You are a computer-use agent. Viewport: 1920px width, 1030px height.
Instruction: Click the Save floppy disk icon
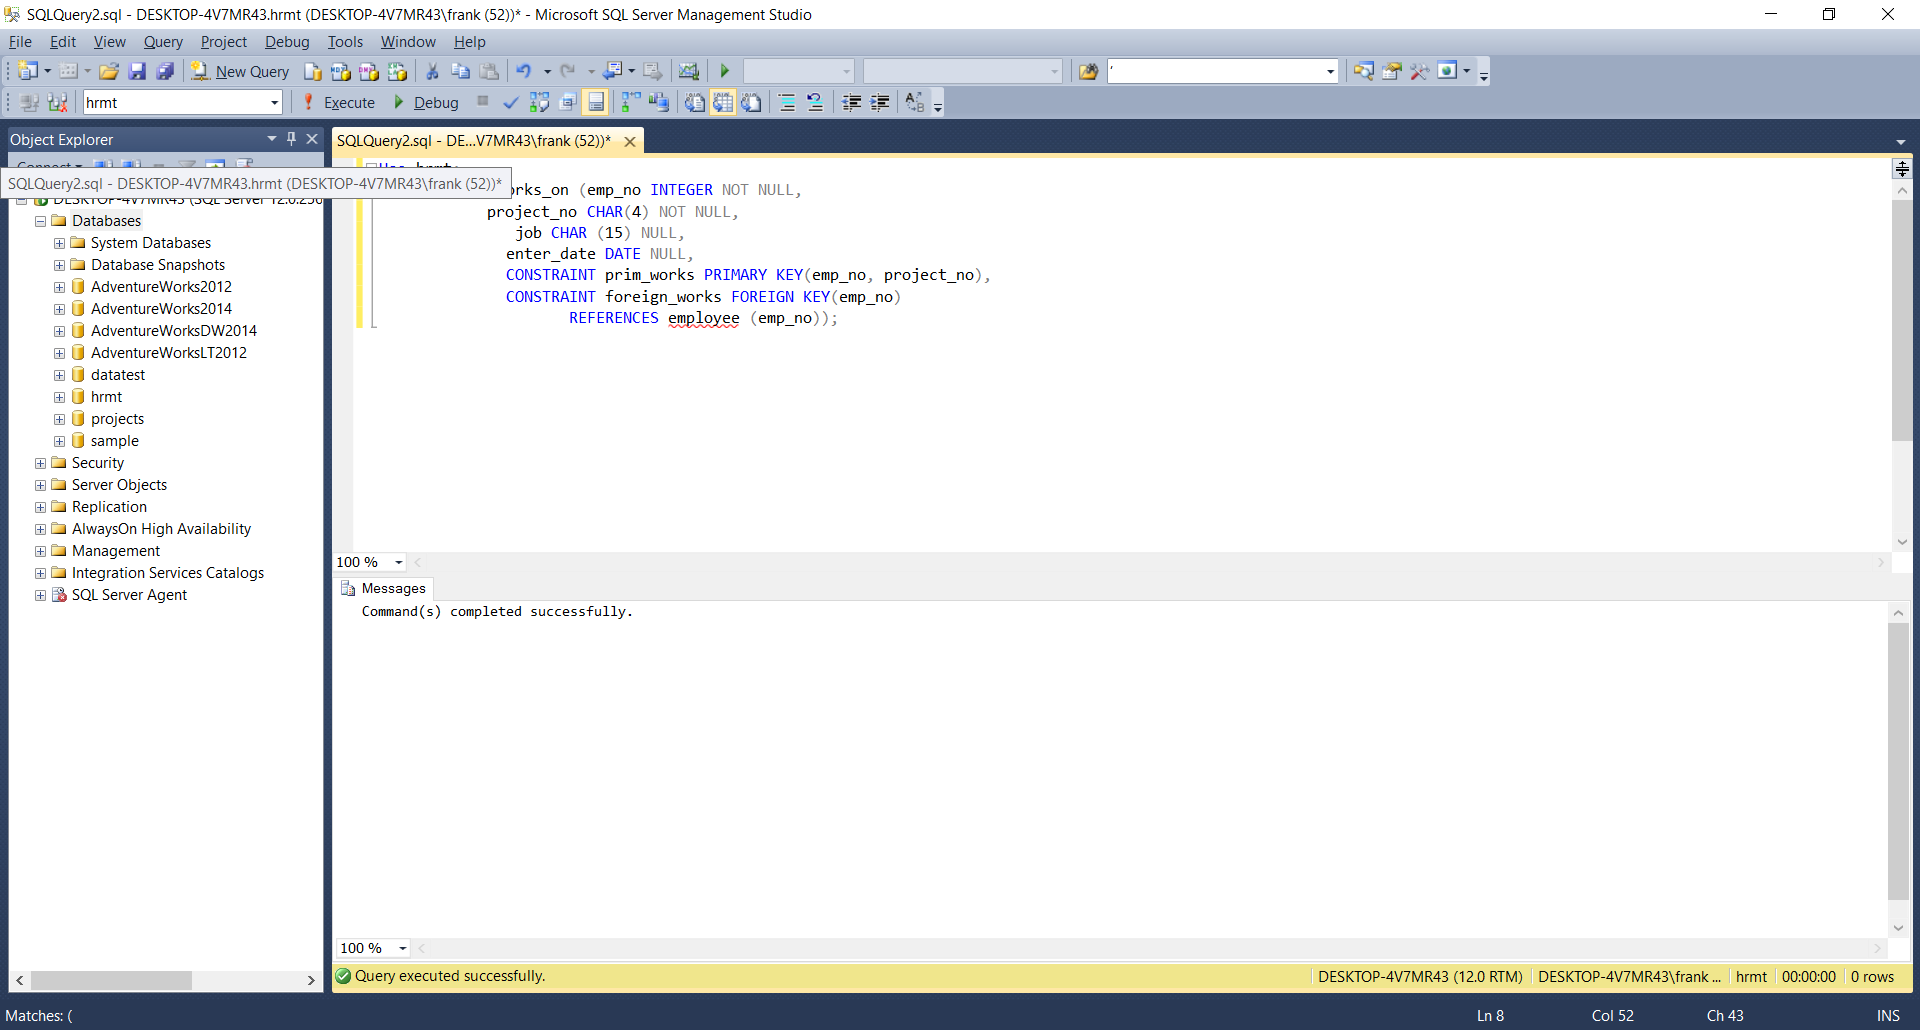[x=137, y=71]
